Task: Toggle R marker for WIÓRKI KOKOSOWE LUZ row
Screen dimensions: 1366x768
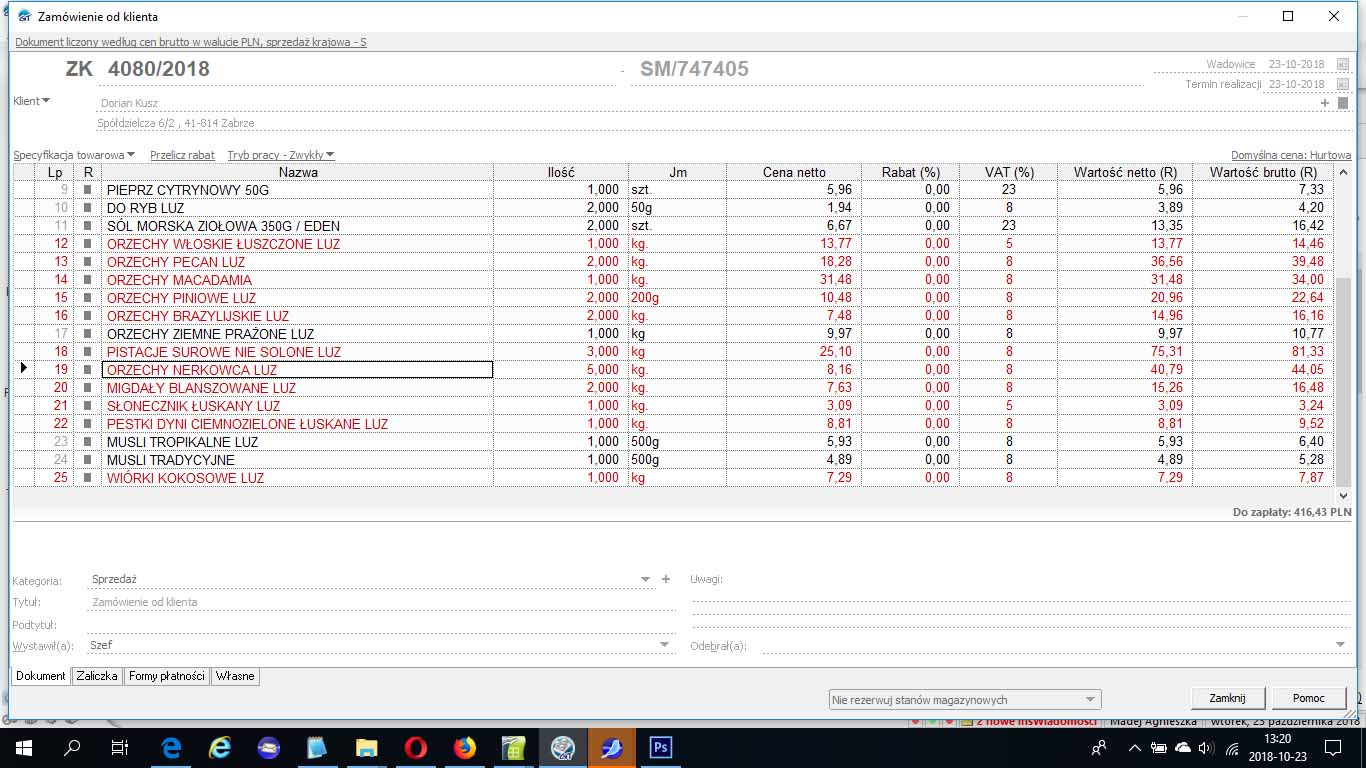Action: point(88,478)
